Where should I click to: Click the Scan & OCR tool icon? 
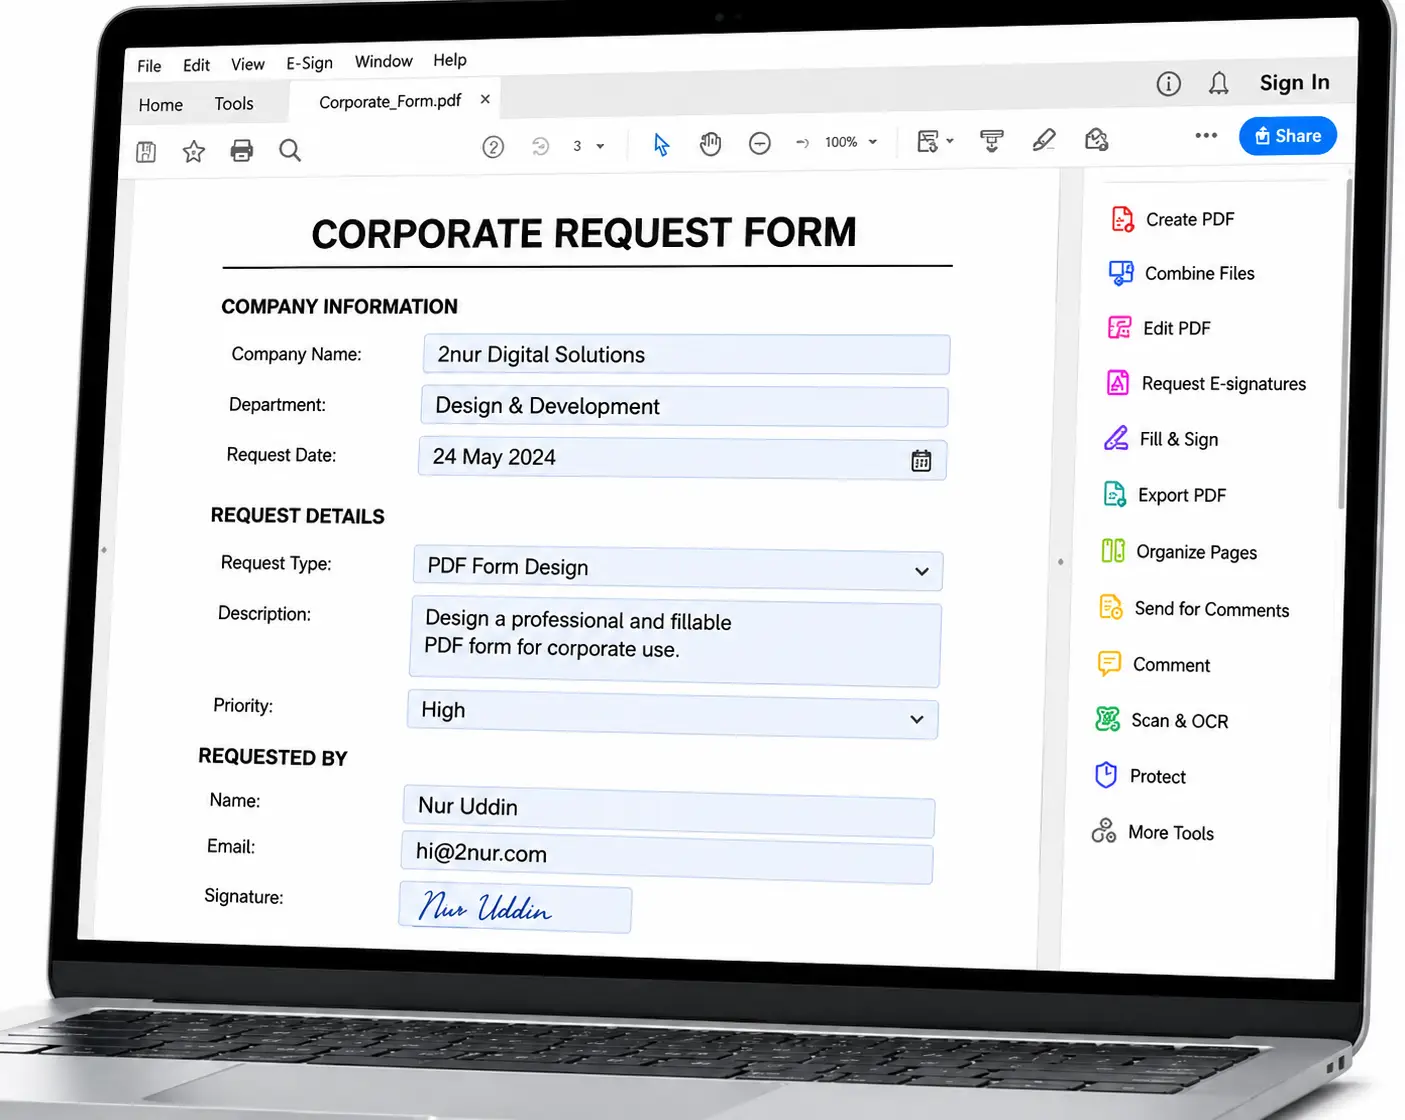pos(1107,719)
